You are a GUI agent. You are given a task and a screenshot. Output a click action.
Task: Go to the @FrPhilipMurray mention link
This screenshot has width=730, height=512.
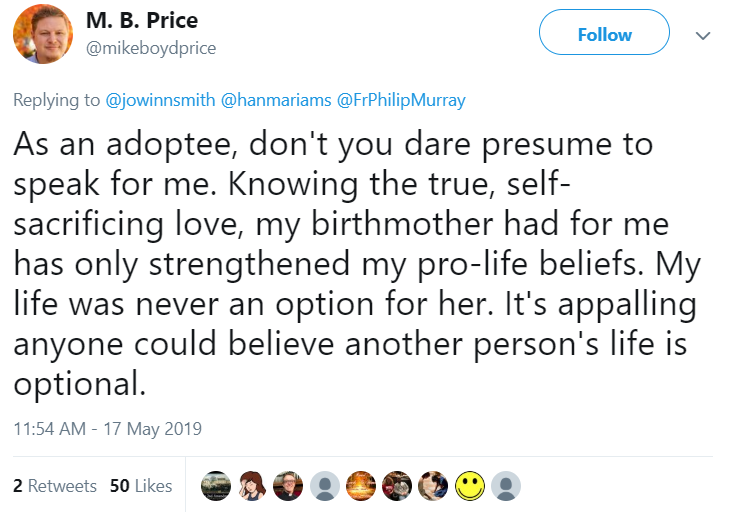[401, 100]
